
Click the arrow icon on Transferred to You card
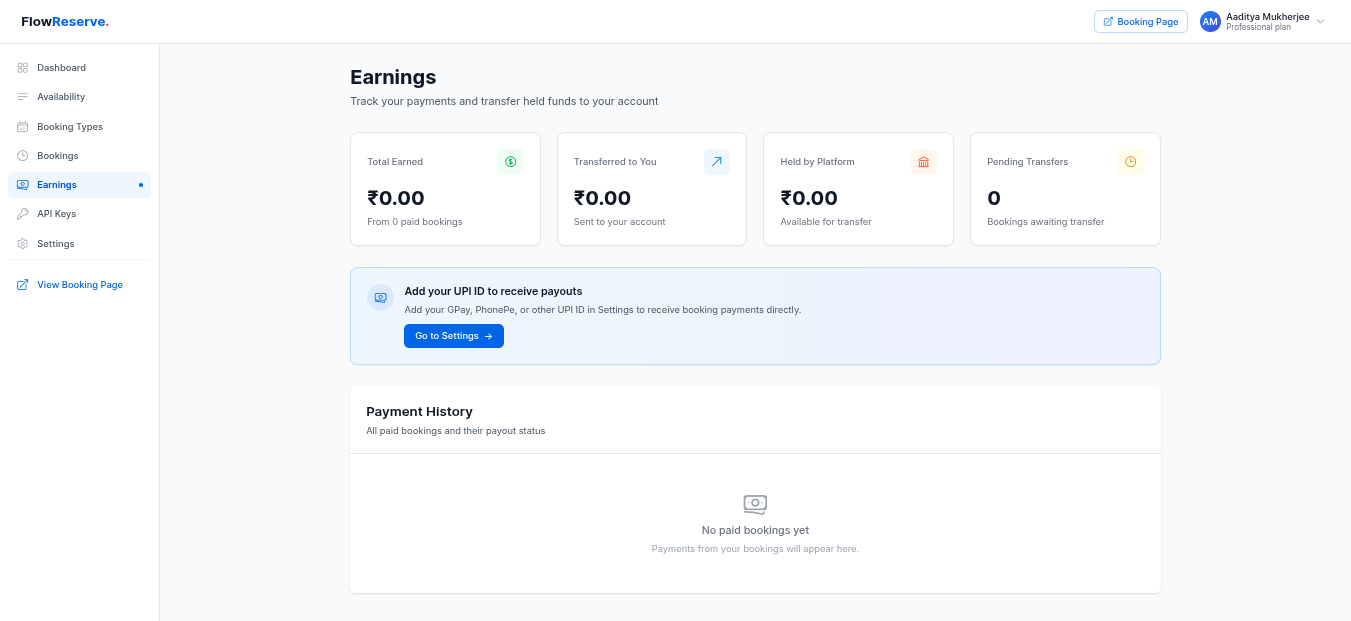click(717, 161)
